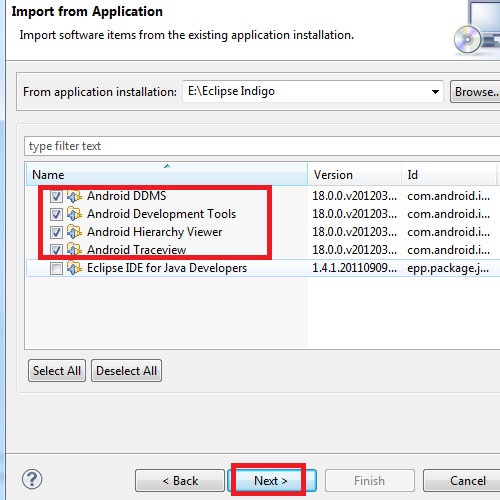This screenshot has width=500, height=500.
Task: Click the help question mark icon
Action: 32,480
